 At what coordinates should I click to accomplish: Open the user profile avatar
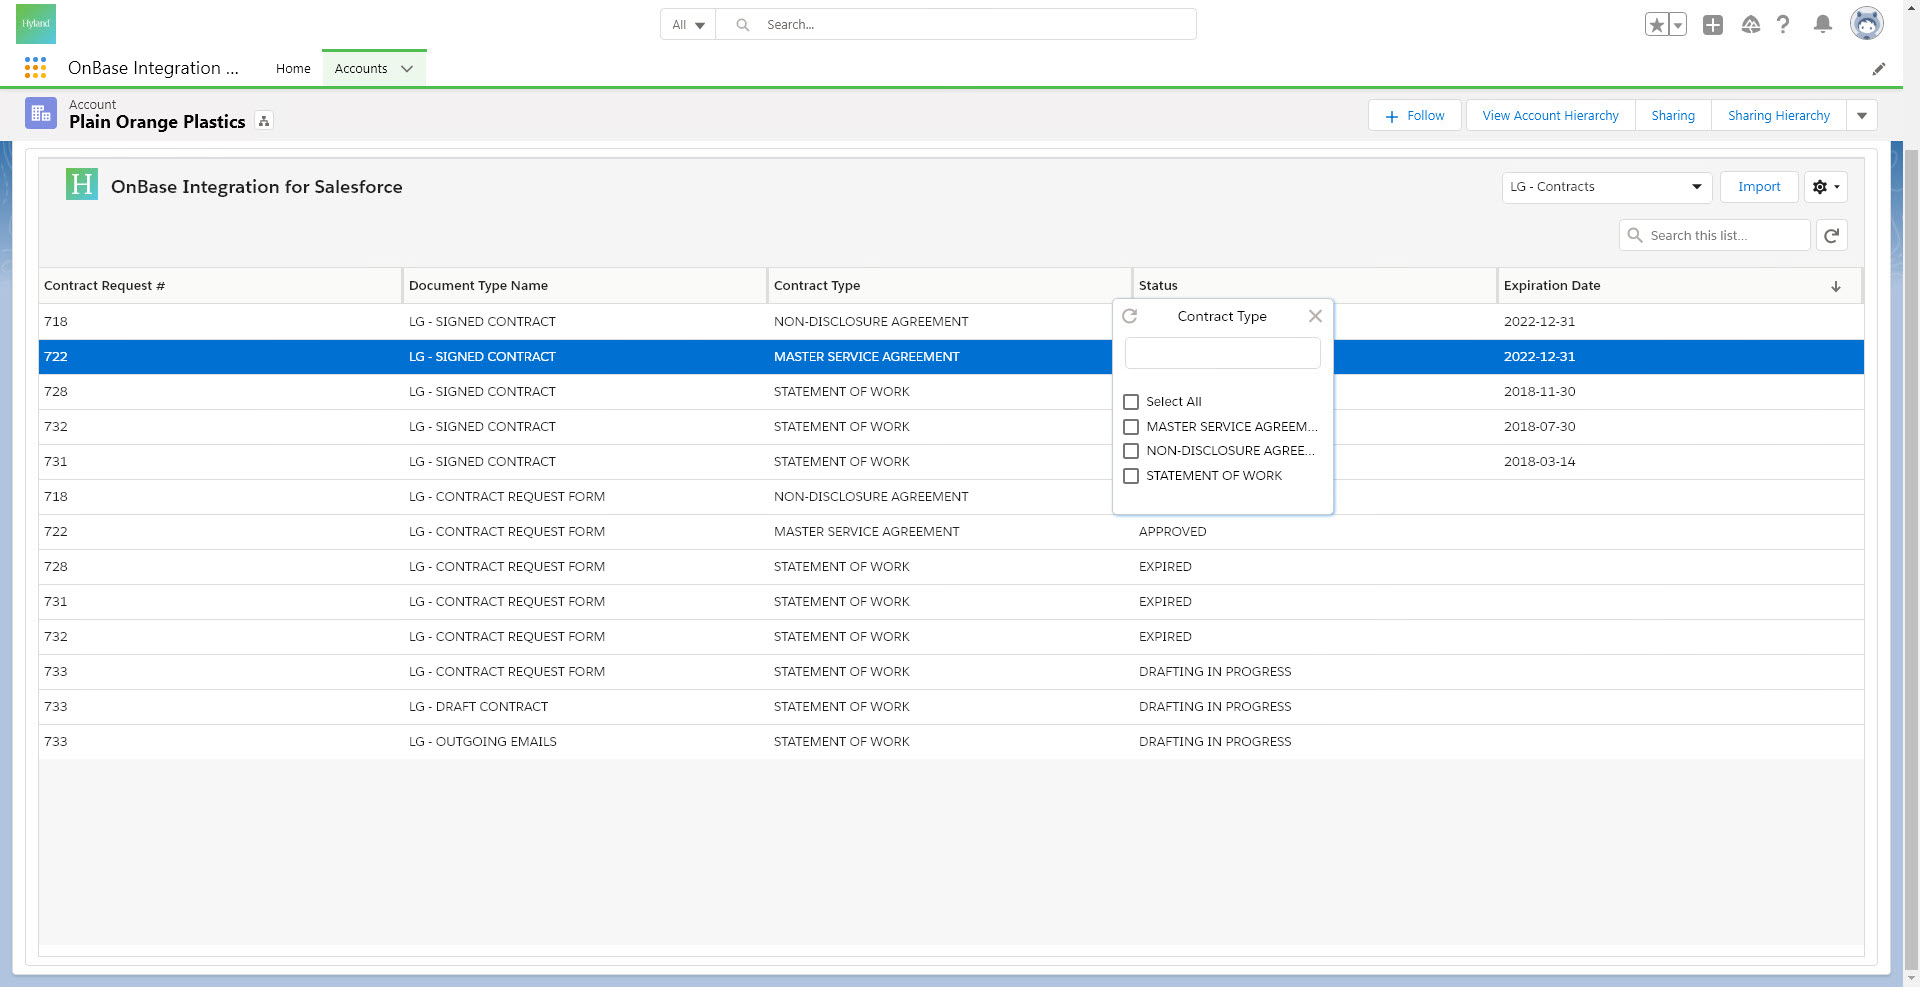tap(1866, 24)
